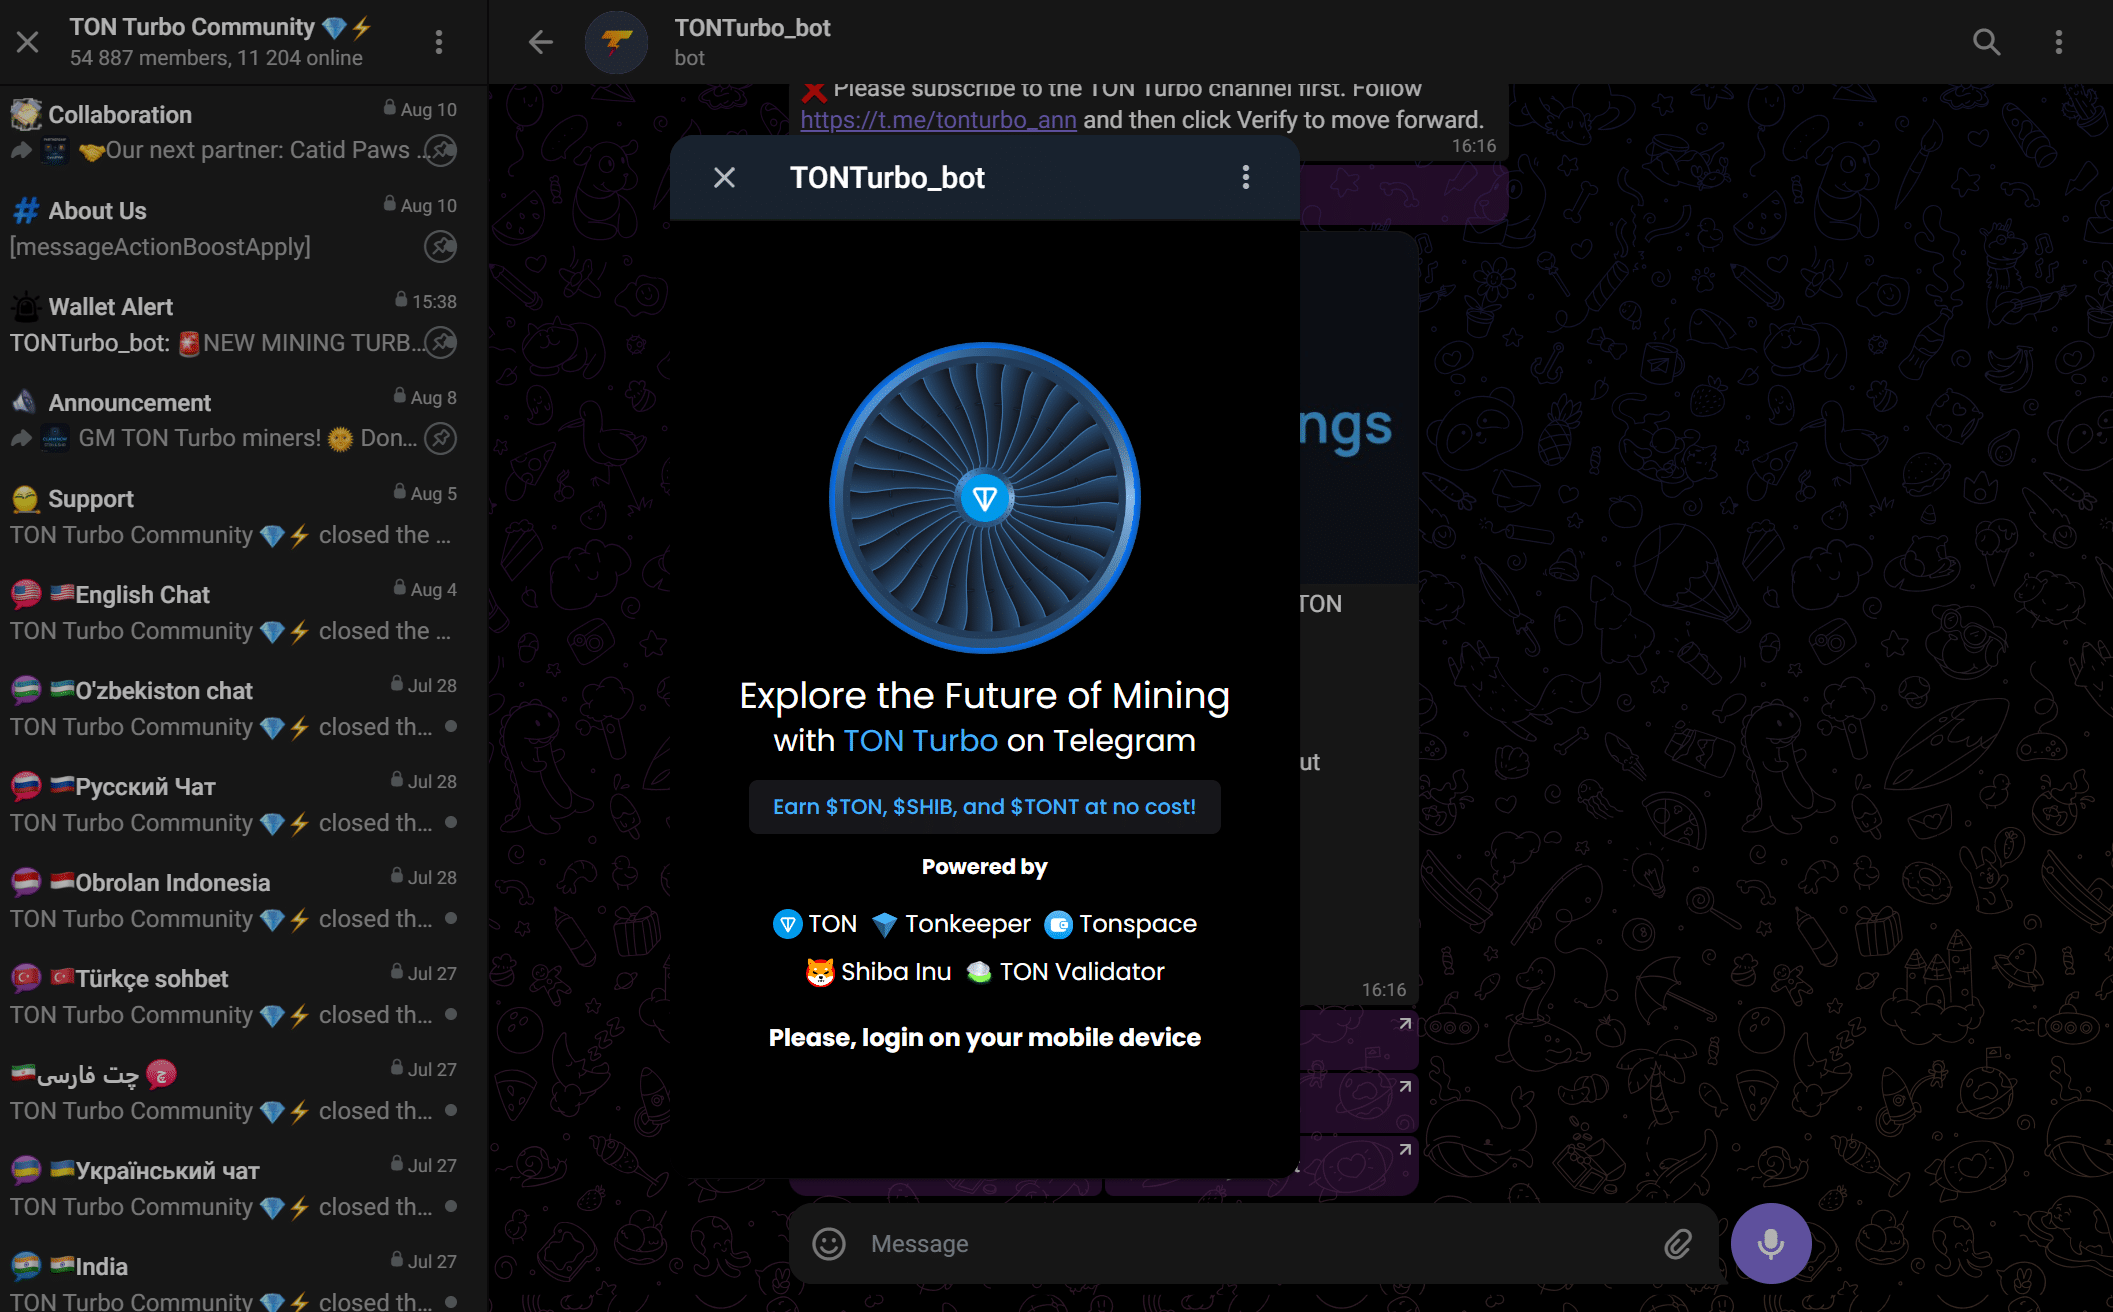Click the https://t.me/tonturbo_ann link
2113x1312 pixels.
939,119
